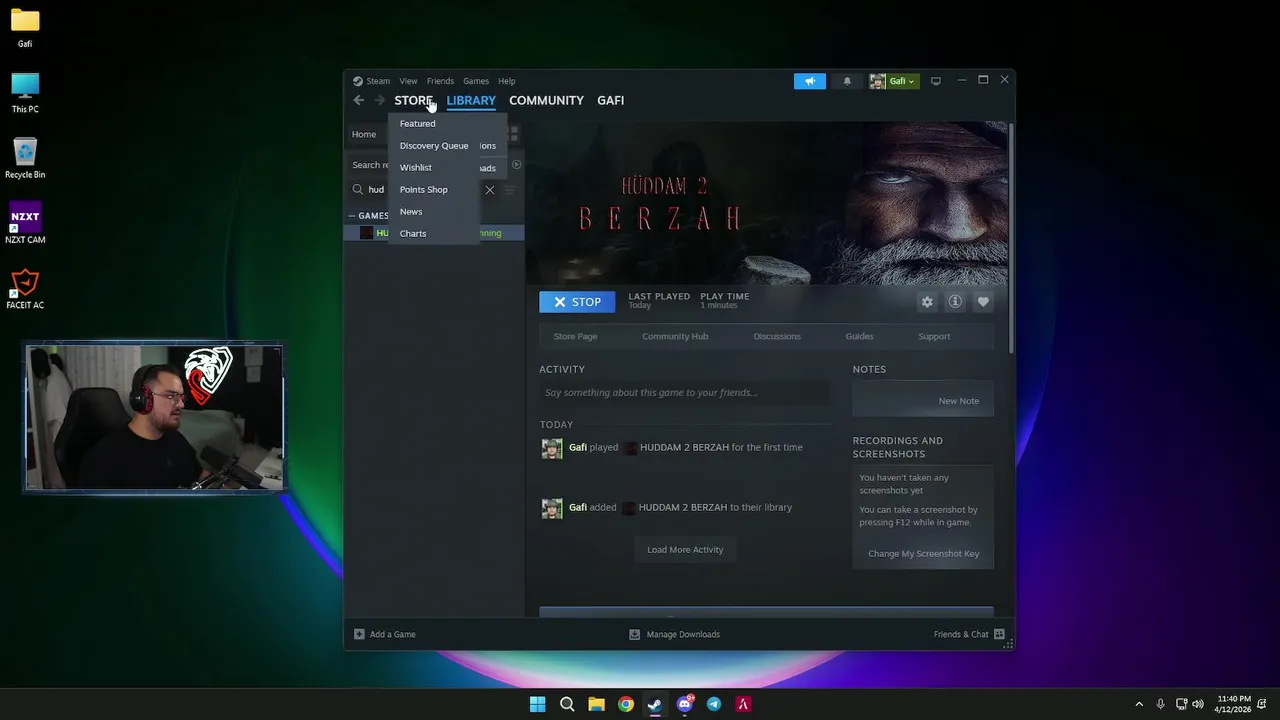This screenshot has height=720, width=1280.
Task: Launch FACEIT AC from the desktop
Action: click(25, 289)
